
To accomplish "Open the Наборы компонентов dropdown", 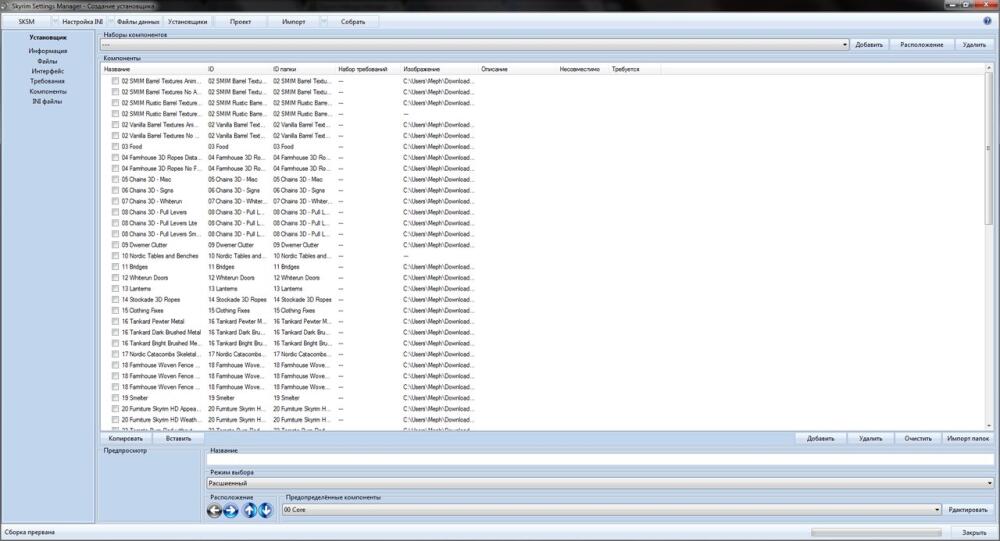I will click(x=474, y=45).
